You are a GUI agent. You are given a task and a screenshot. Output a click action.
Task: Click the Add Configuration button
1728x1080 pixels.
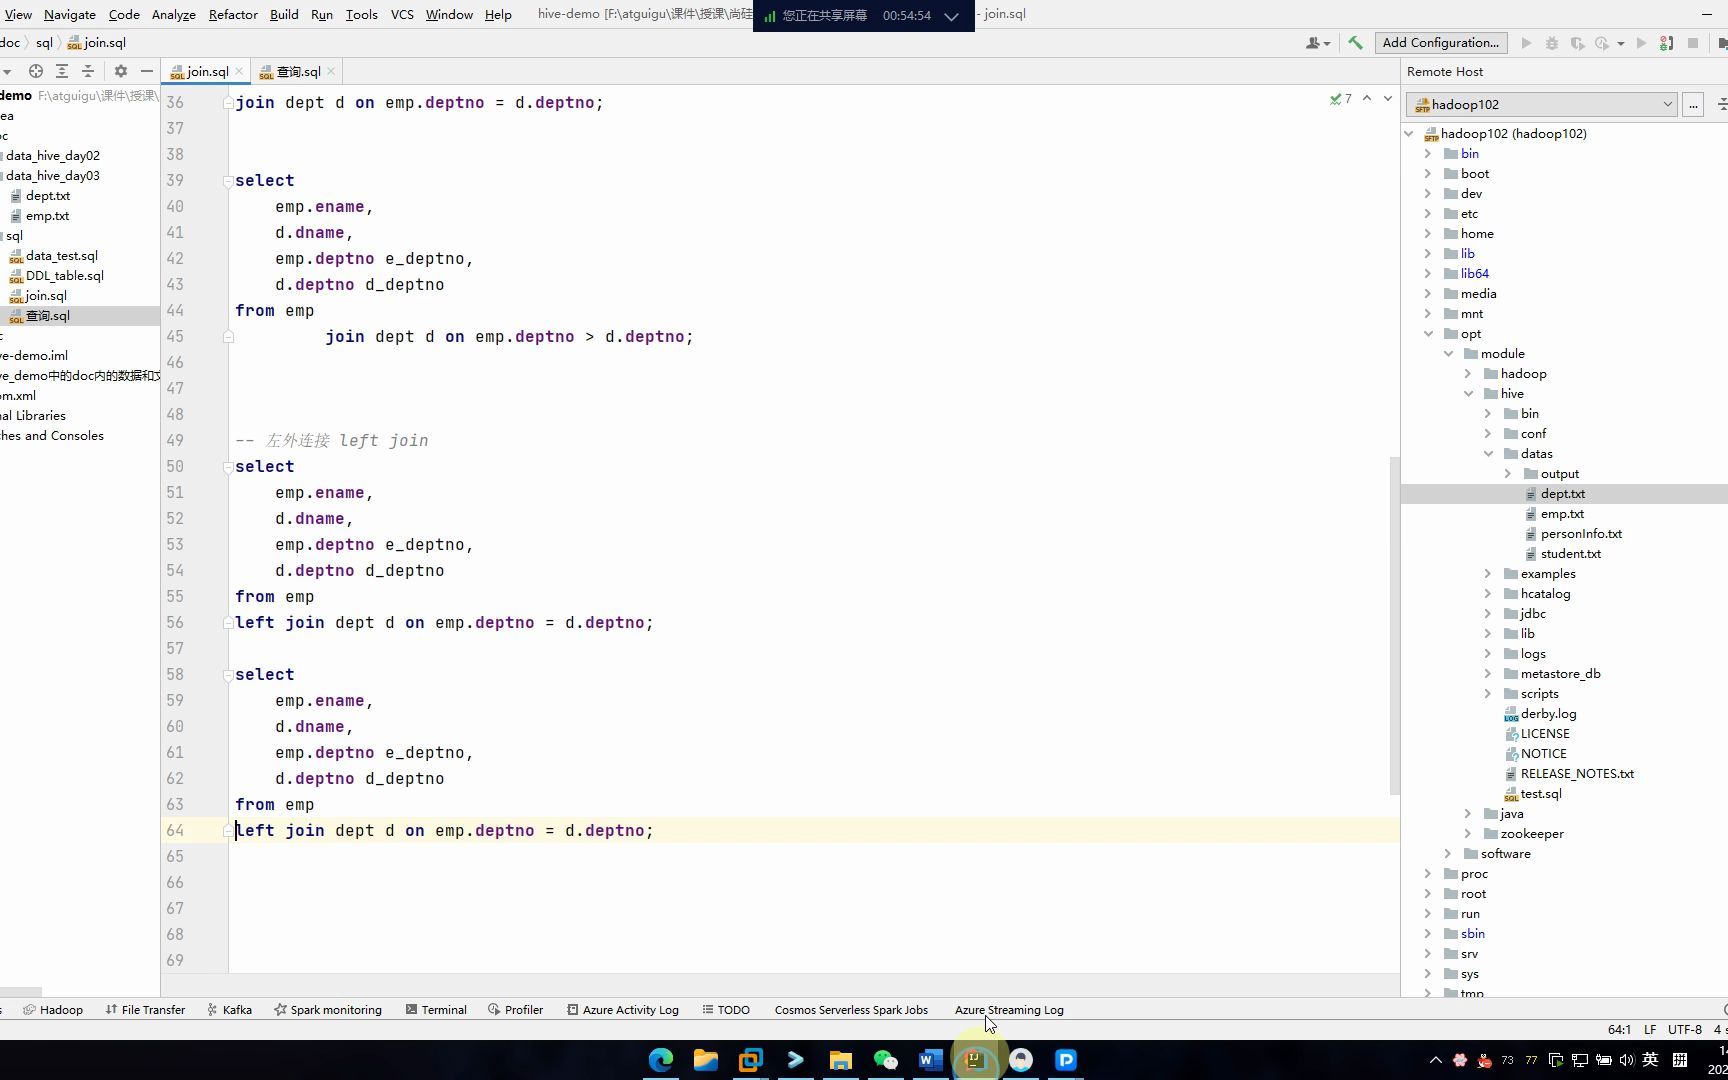1441,43
